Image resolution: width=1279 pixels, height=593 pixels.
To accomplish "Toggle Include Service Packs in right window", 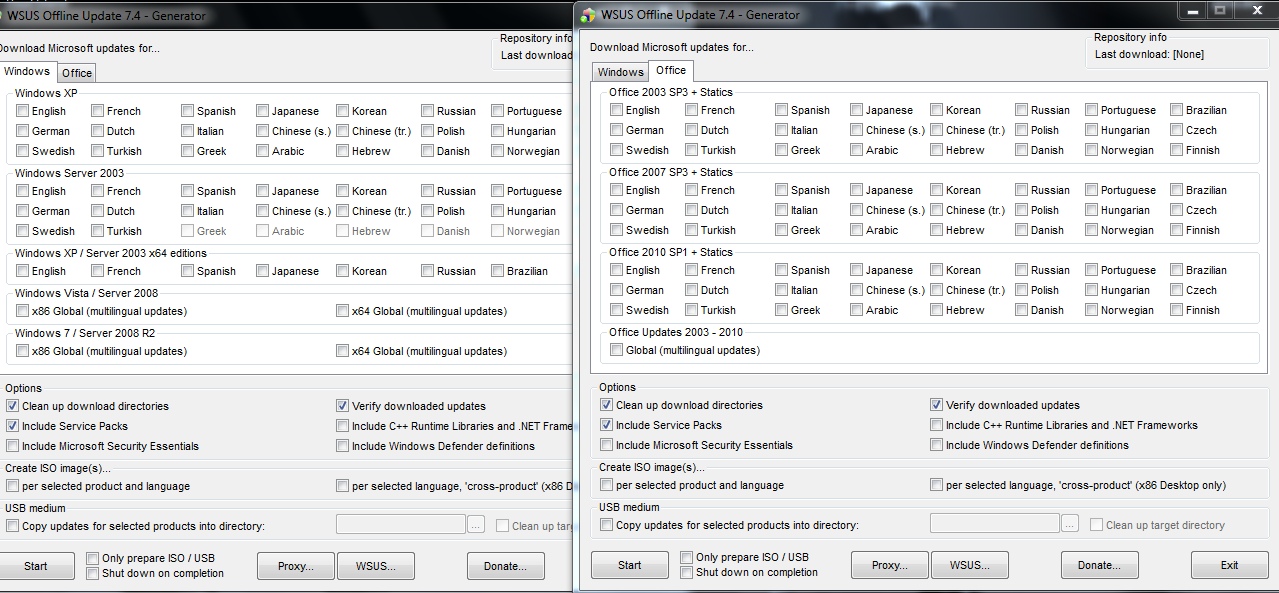I will click(x=607, y=425).
